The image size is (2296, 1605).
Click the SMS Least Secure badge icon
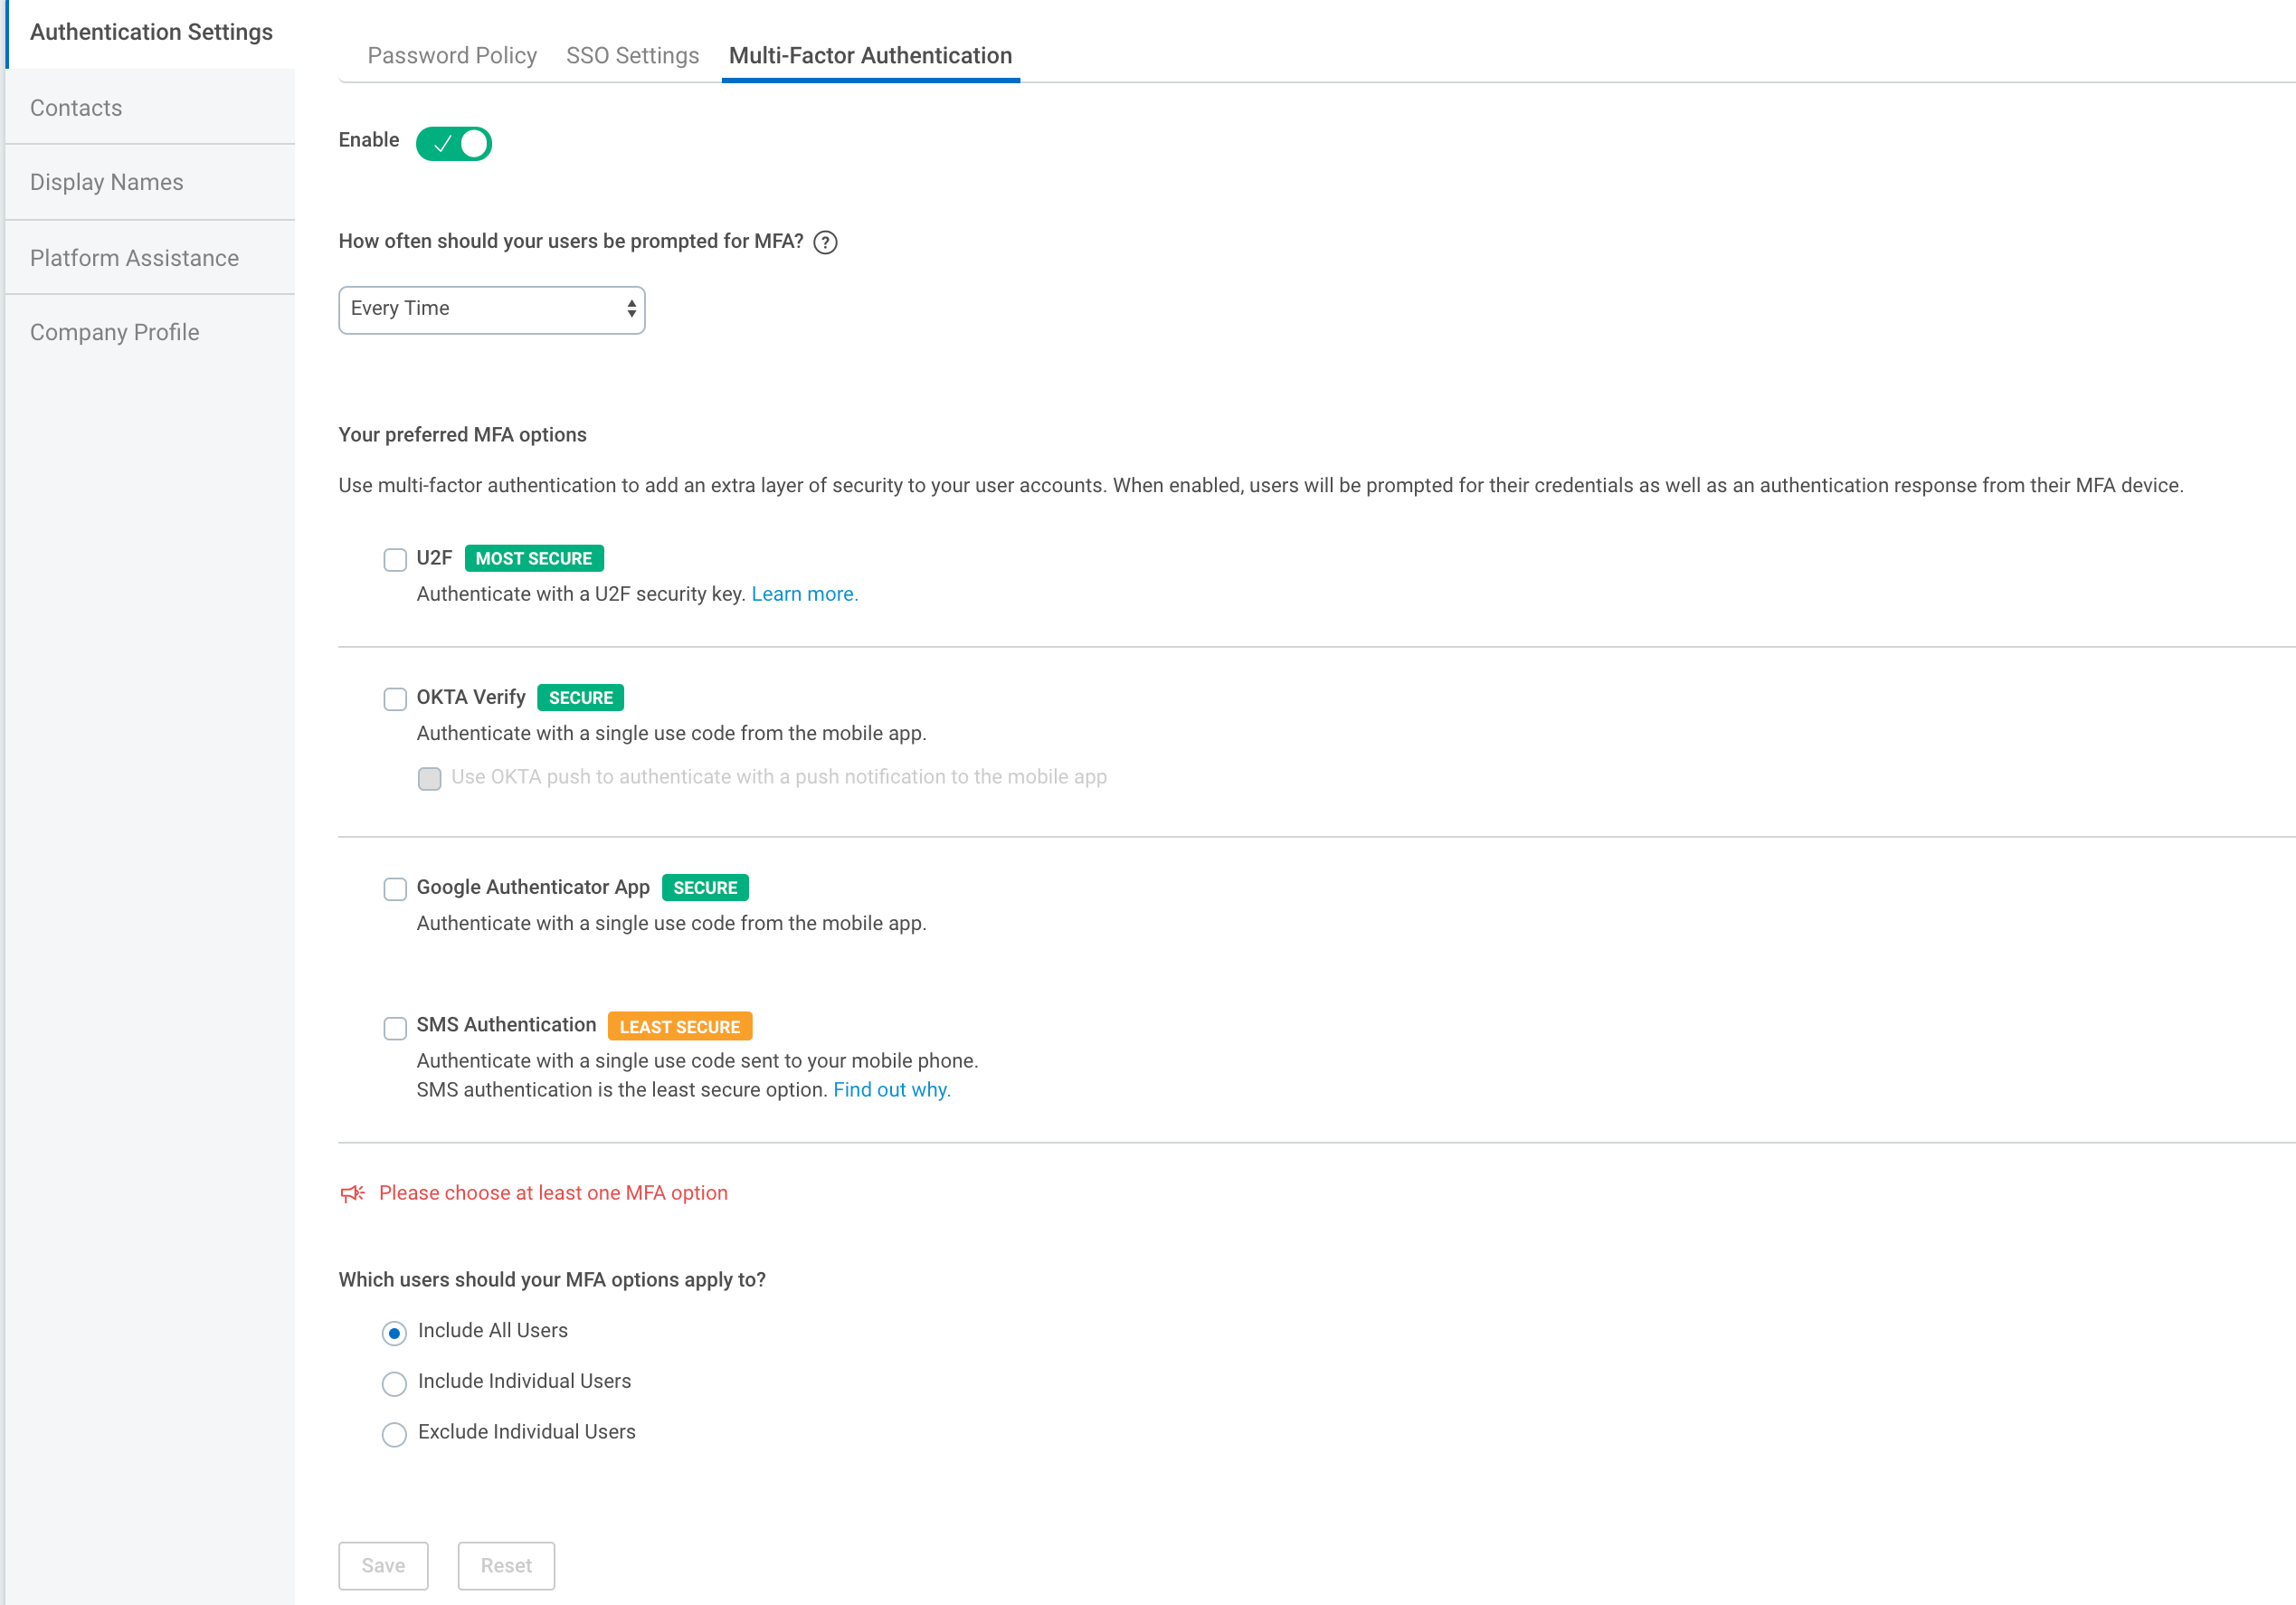[678, 1026]
